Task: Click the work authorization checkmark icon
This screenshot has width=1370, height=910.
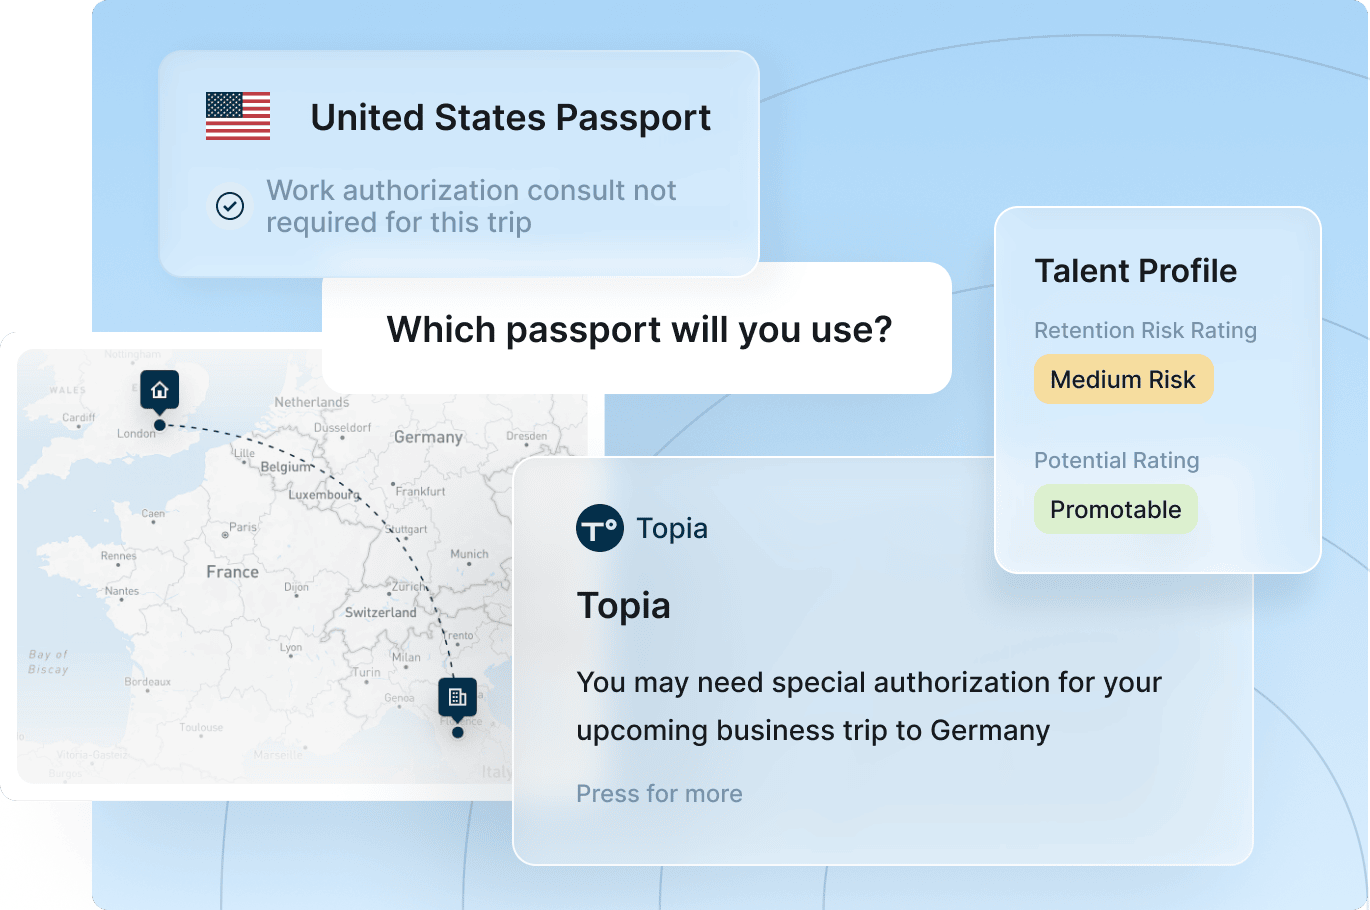Action: click(230, 206)
